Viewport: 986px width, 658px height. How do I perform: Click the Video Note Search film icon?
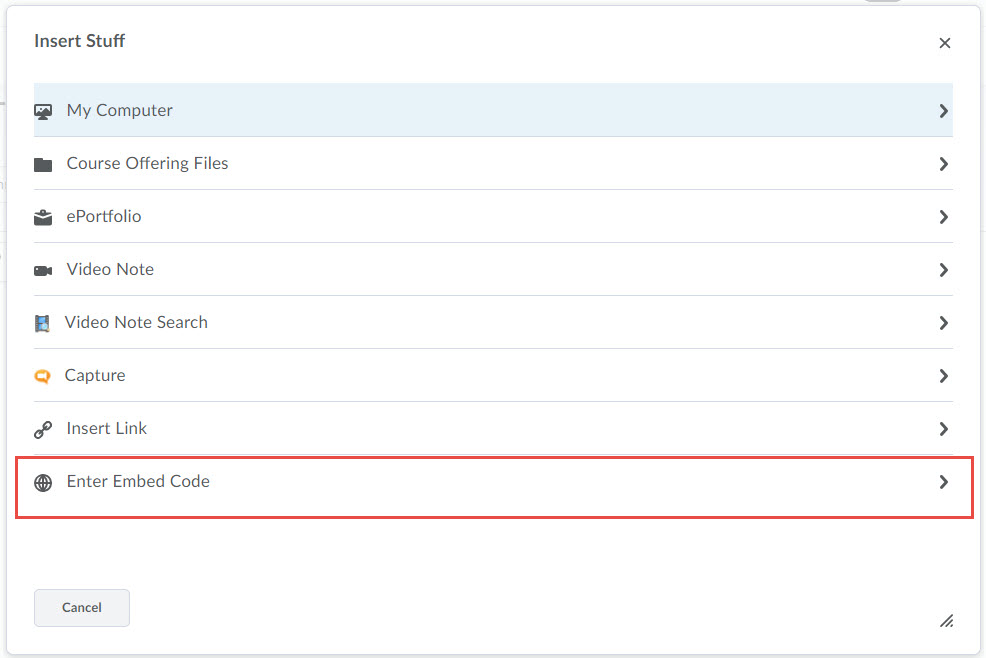42,323
